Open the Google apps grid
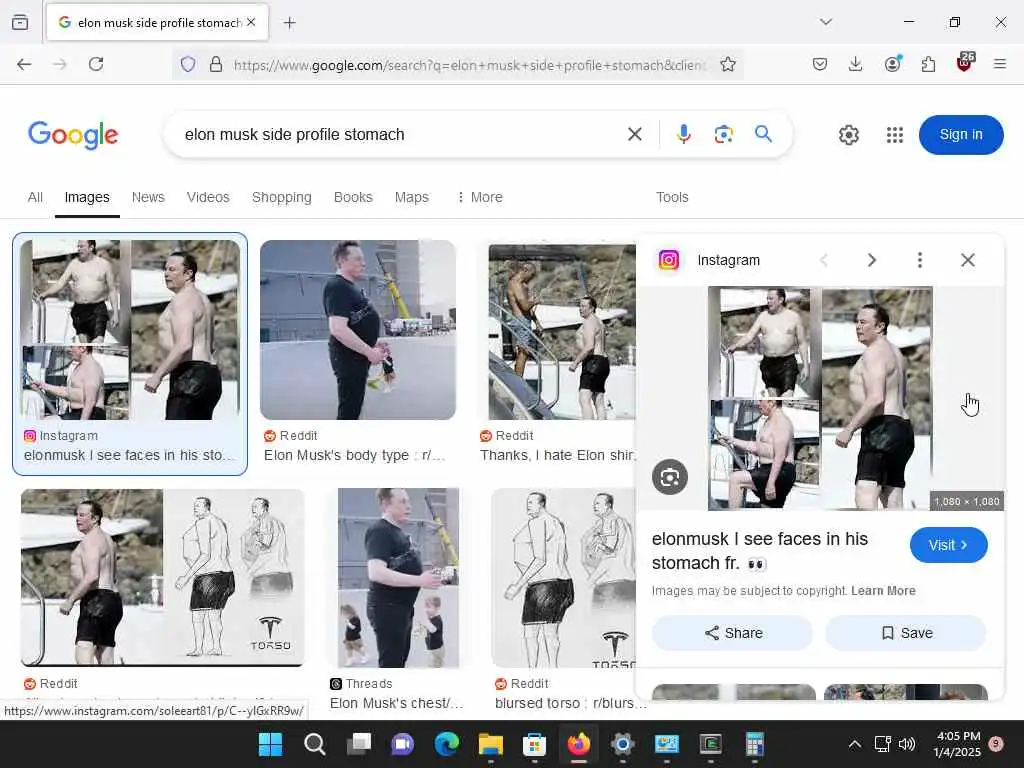 click(895, 135)
